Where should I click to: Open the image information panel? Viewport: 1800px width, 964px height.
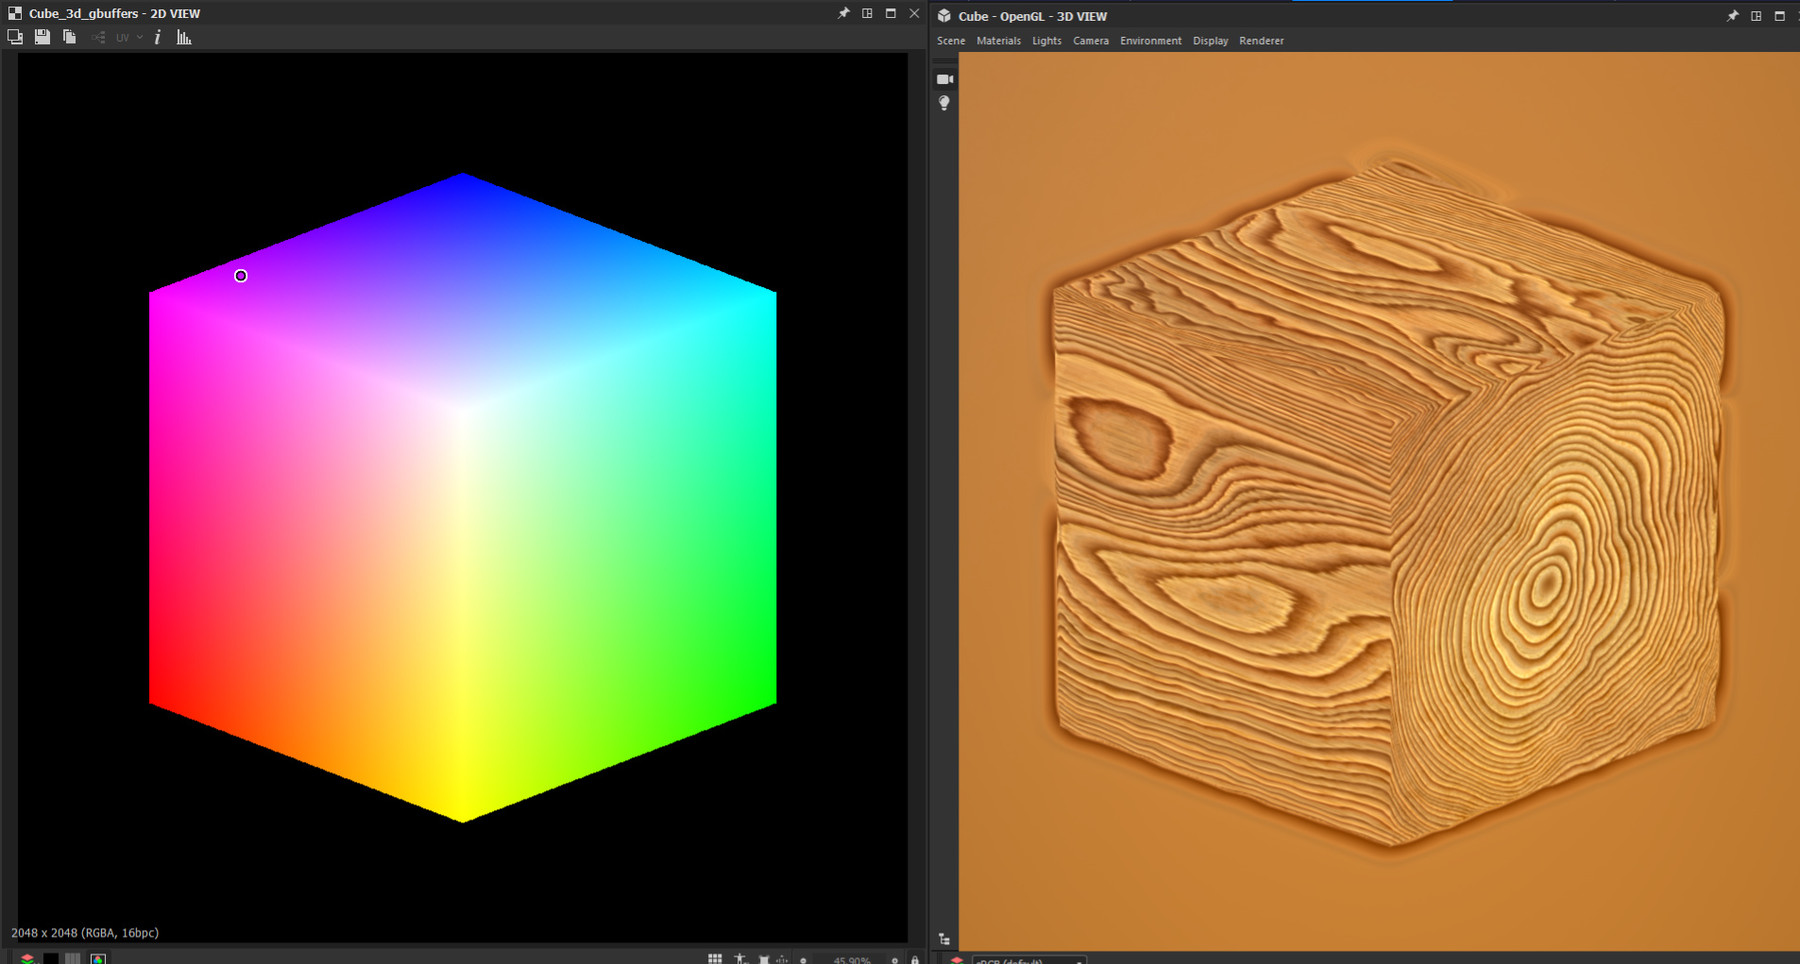click(158, 37)
